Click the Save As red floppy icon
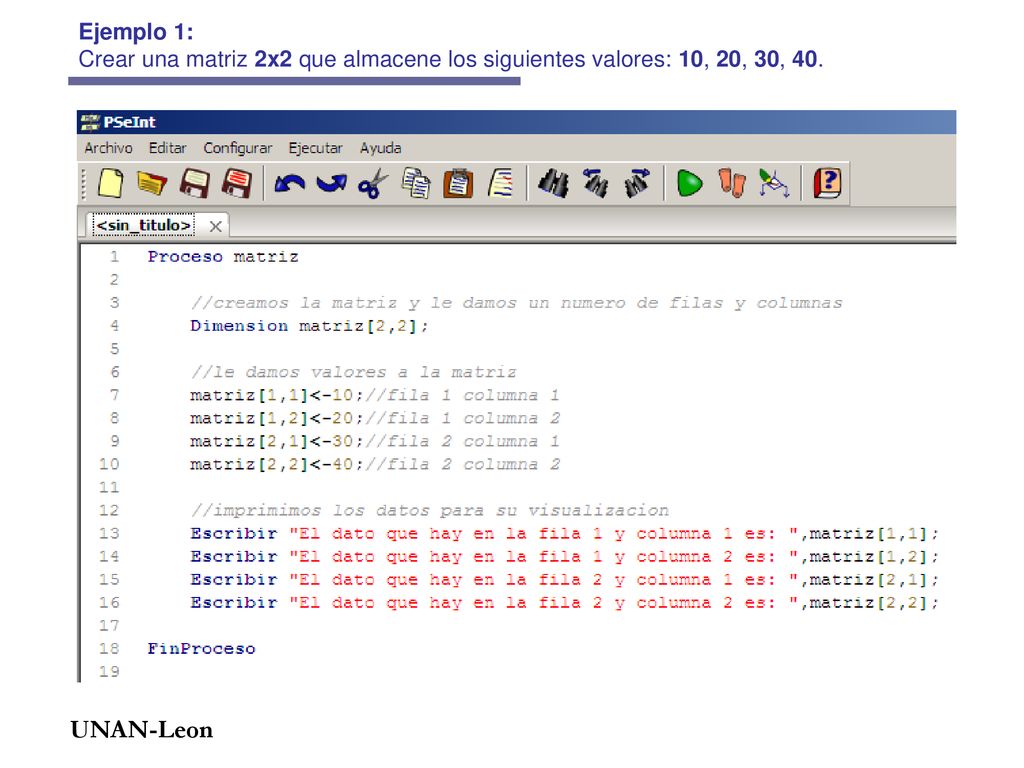 pos(237,184)
